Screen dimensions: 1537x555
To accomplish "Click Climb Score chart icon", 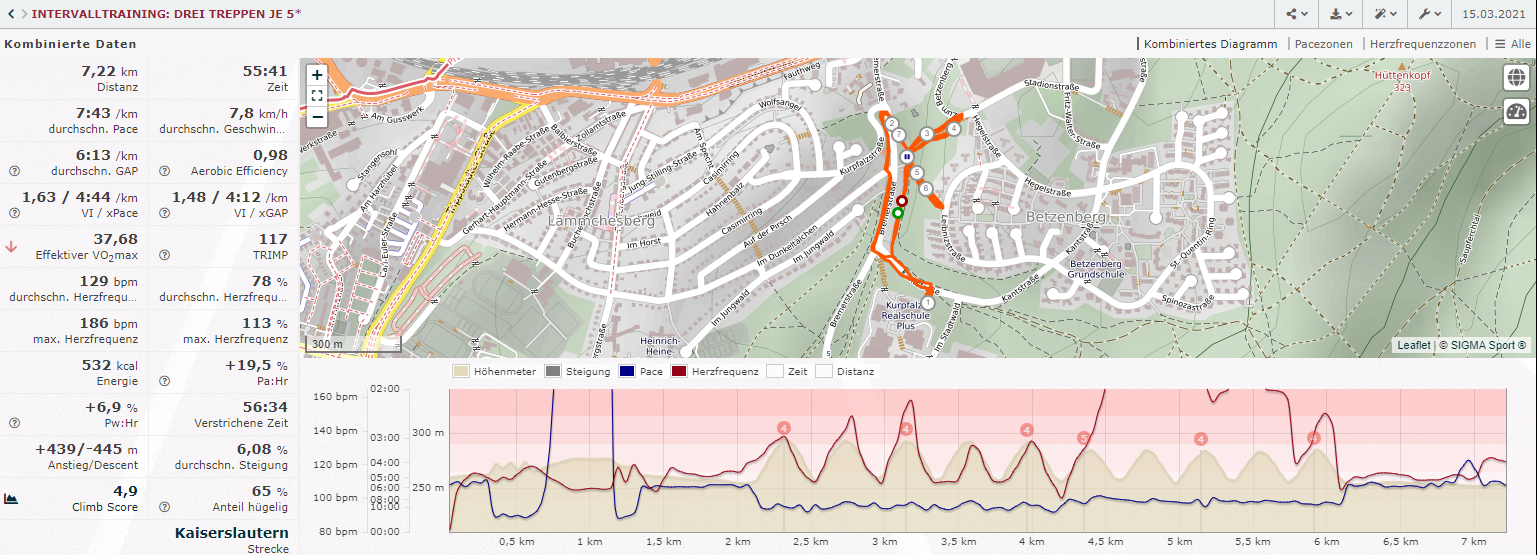I will click(x=11, y=498).
